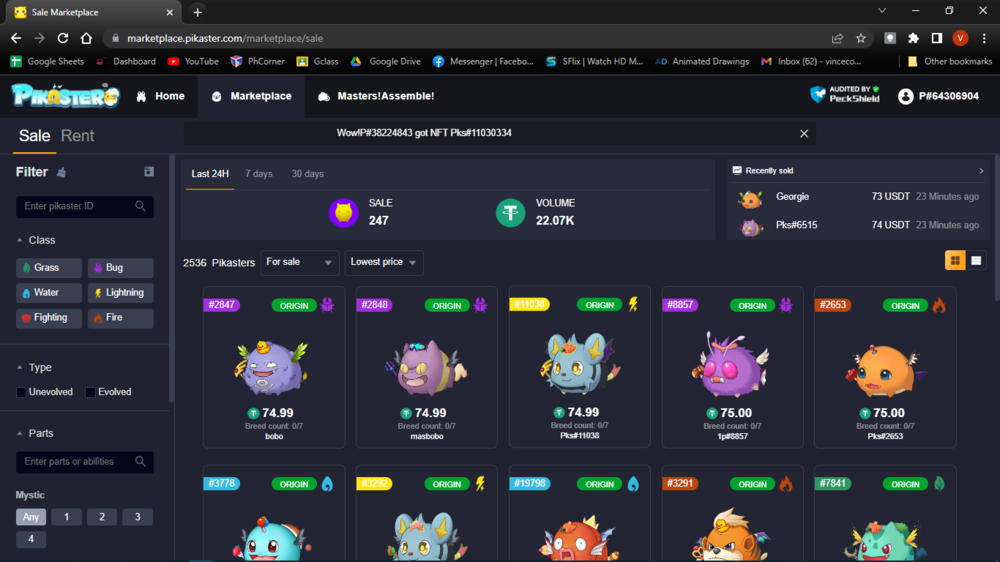Switch to the Rent tab

pos(78,136)
